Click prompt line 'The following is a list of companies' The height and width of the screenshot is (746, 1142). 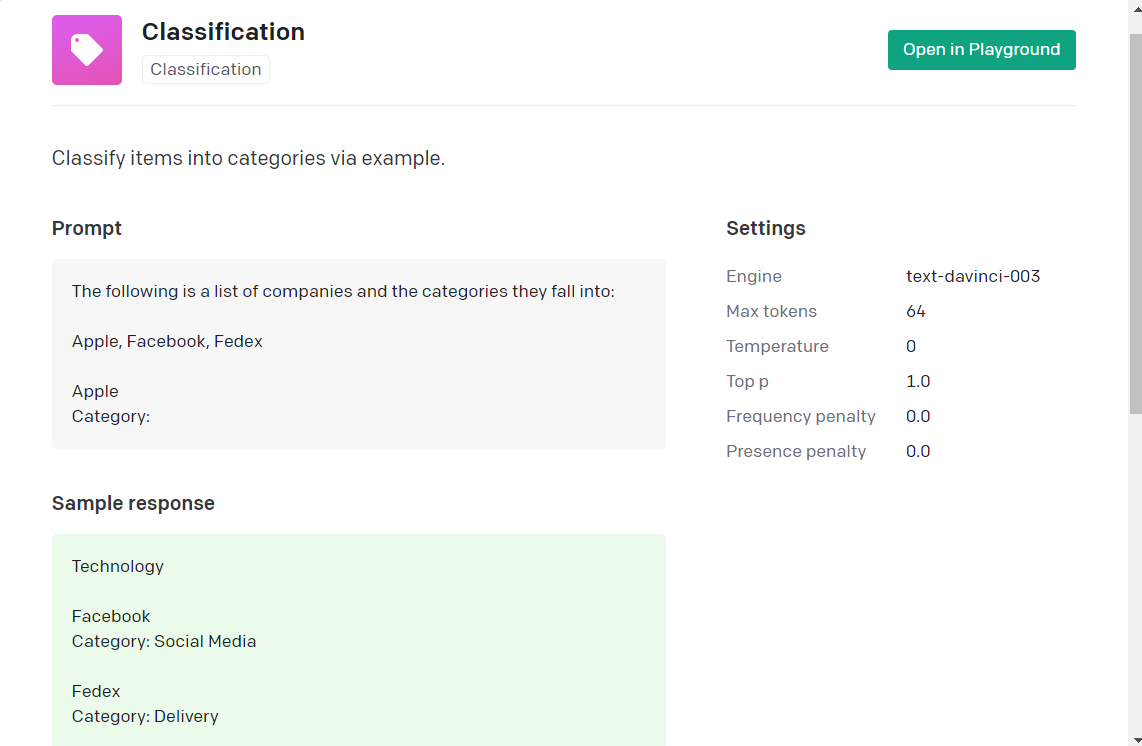(343, 291)
